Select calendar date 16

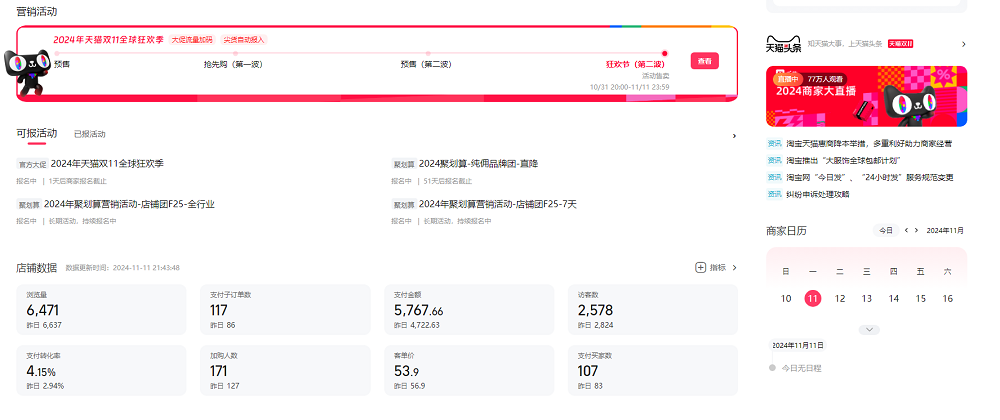click(948, 298)
